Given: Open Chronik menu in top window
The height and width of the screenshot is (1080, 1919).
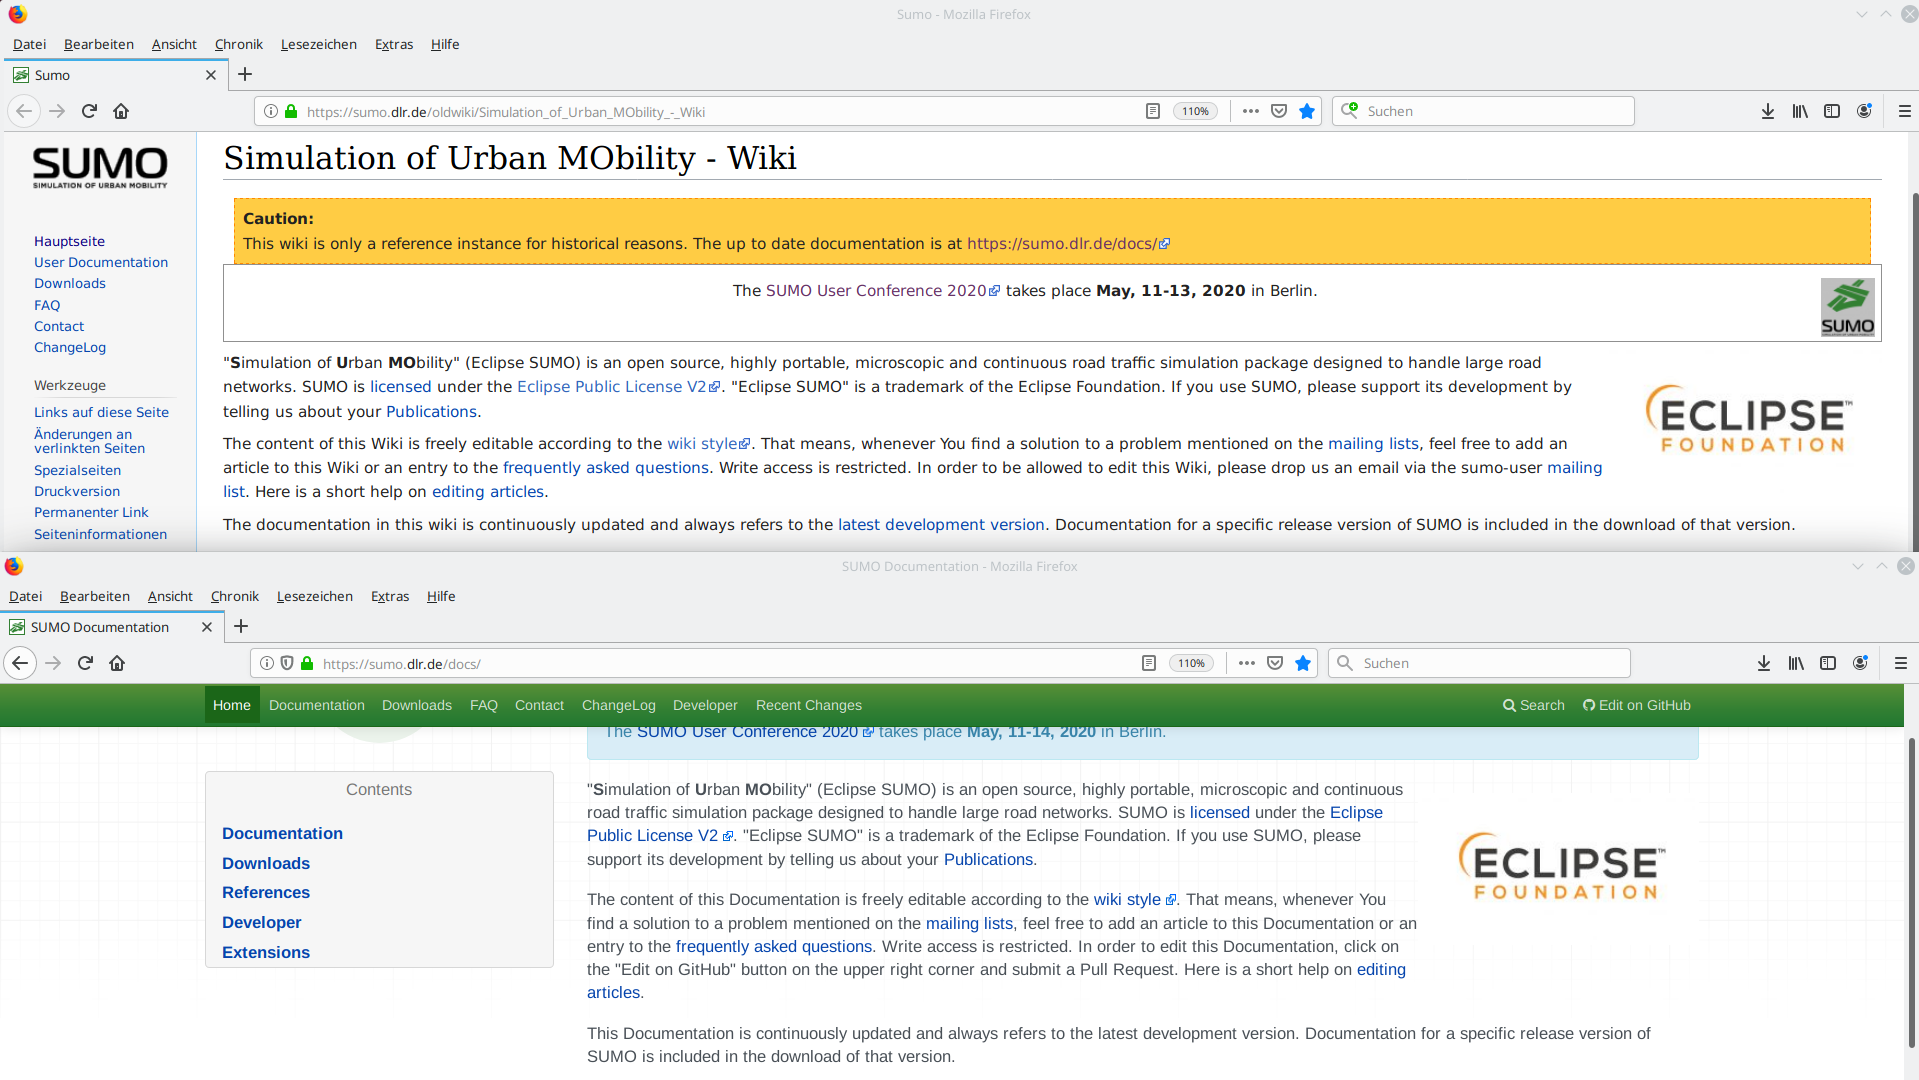Looking at the screenshot, I should point(238,44).
